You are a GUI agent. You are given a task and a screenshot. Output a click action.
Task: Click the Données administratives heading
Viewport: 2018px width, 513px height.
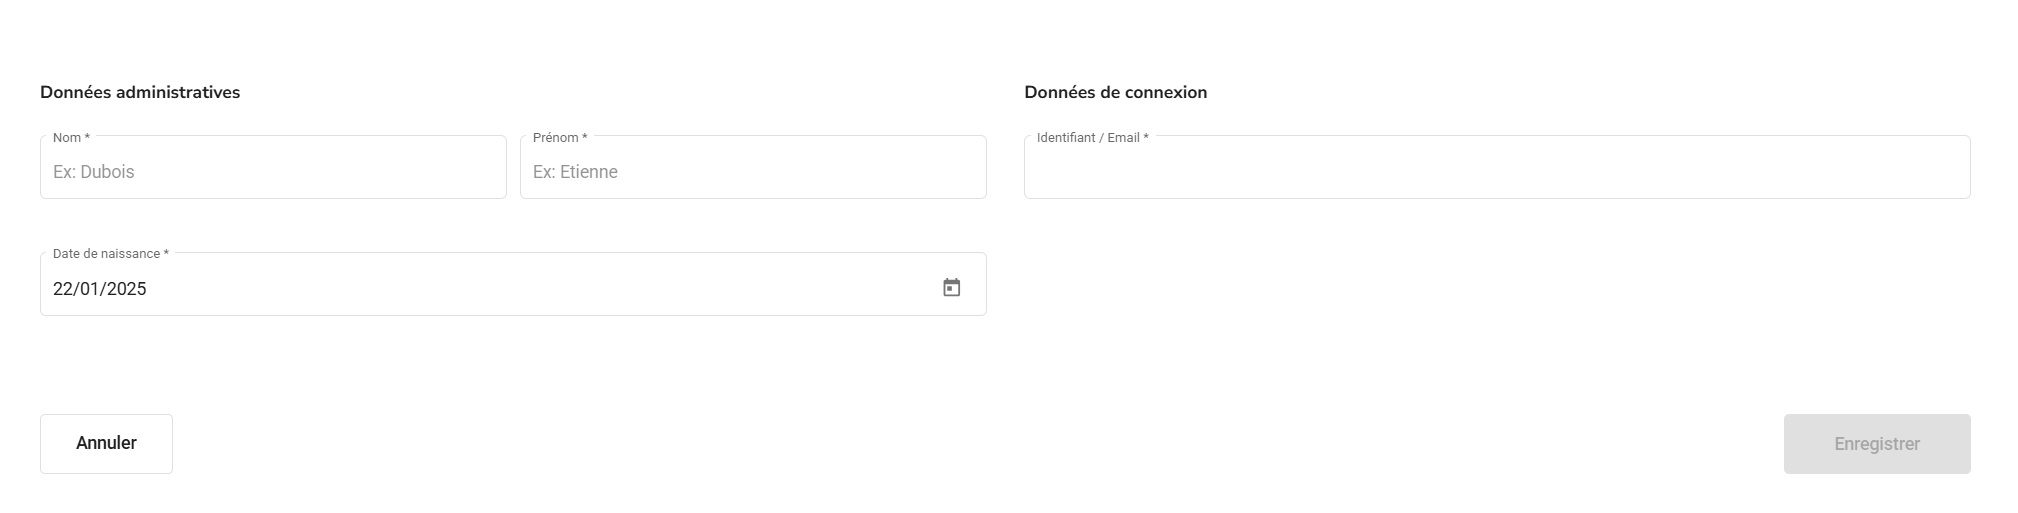(x=140, y=92)
